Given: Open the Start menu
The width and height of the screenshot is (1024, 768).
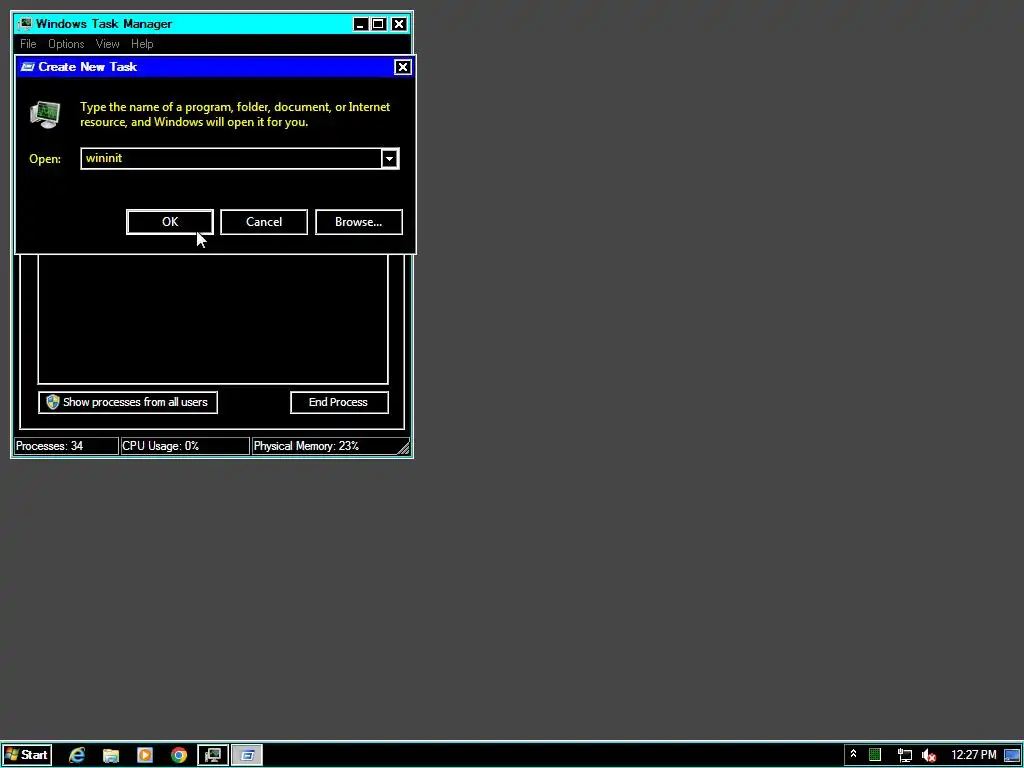Looking at the screenshot, I should pyautogui.click(x=27, y=756).
